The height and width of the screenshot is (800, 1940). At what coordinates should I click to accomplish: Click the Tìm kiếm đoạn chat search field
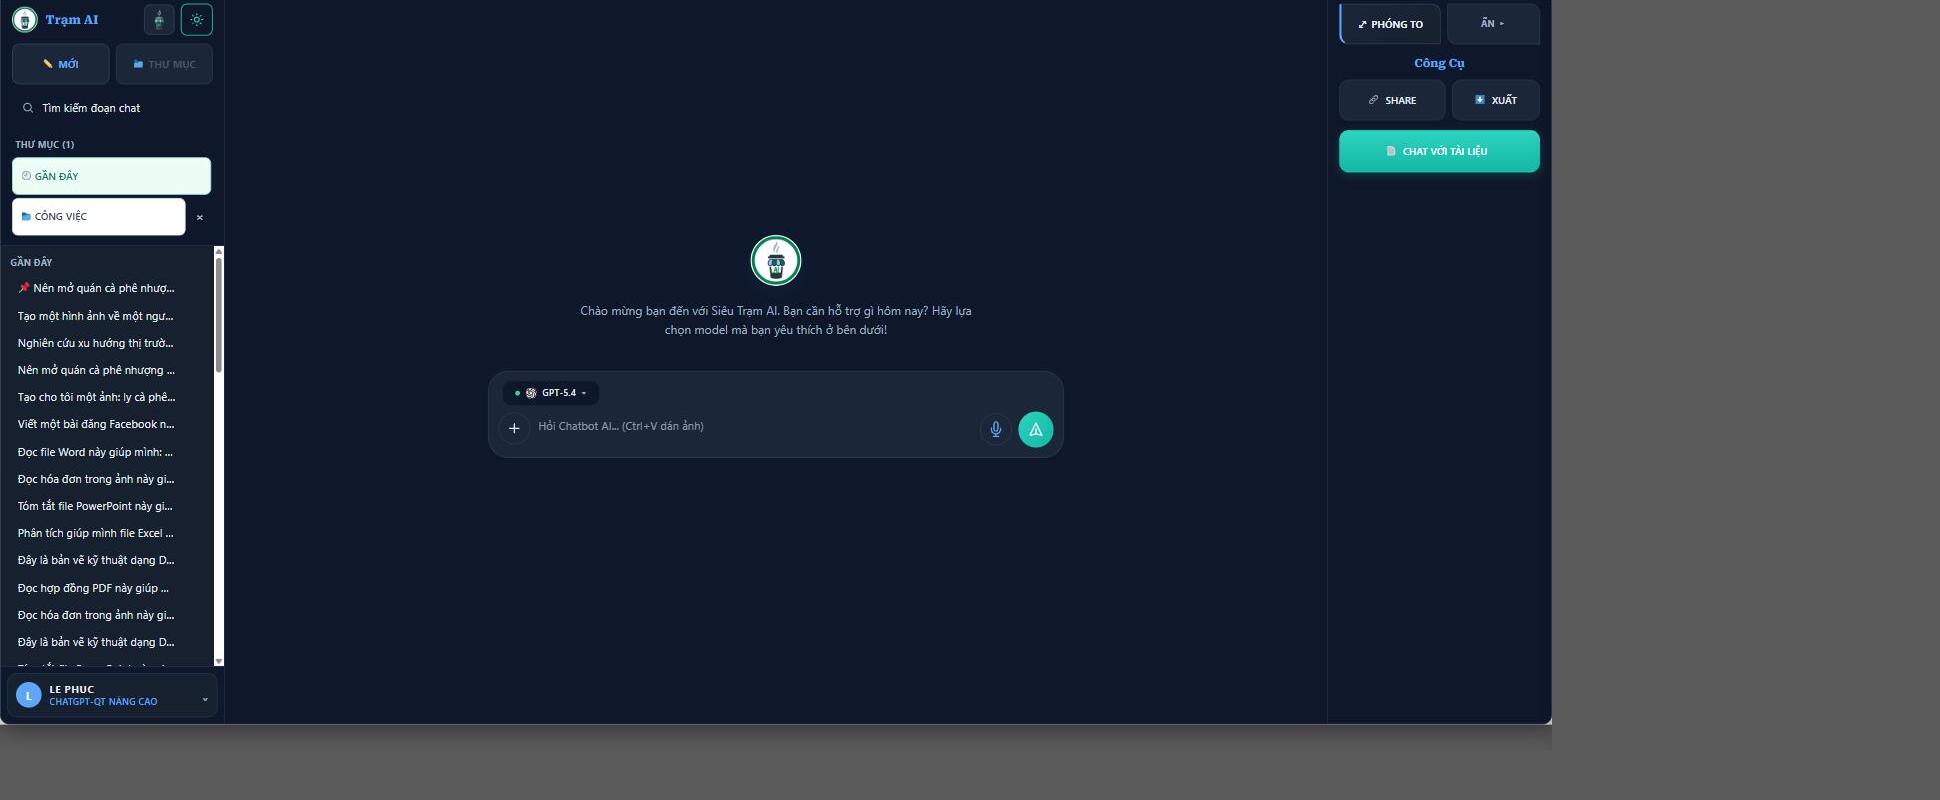[112, 108]
